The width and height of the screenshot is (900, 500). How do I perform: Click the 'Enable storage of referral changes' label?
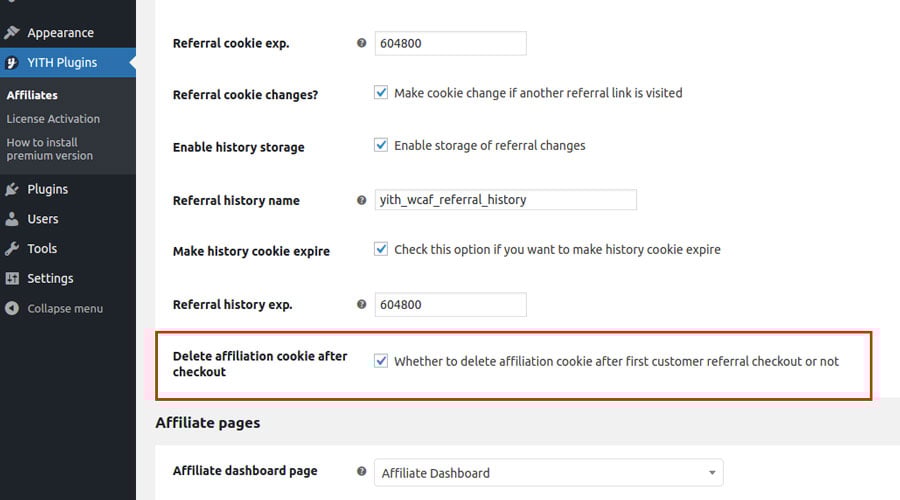pos(490,146)
